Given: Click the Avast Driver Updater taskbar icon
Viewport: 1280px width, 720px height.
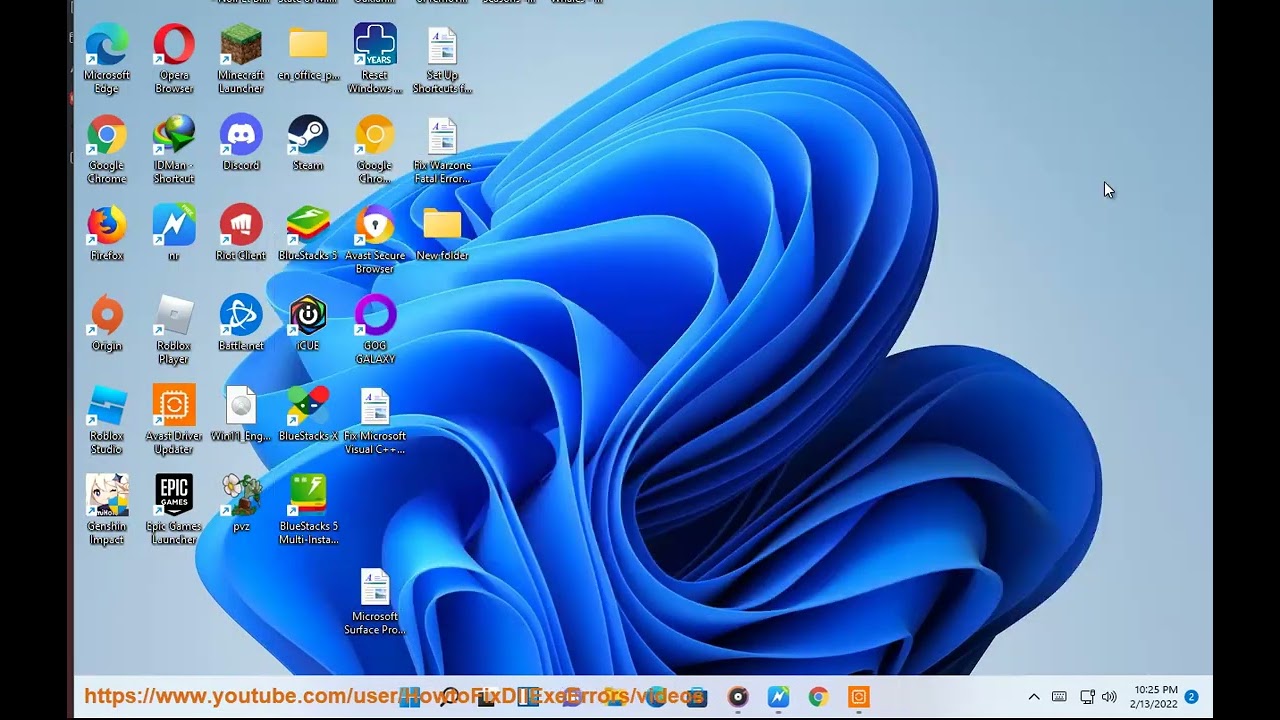Looking at the screenshot, I should coord(858,697).
